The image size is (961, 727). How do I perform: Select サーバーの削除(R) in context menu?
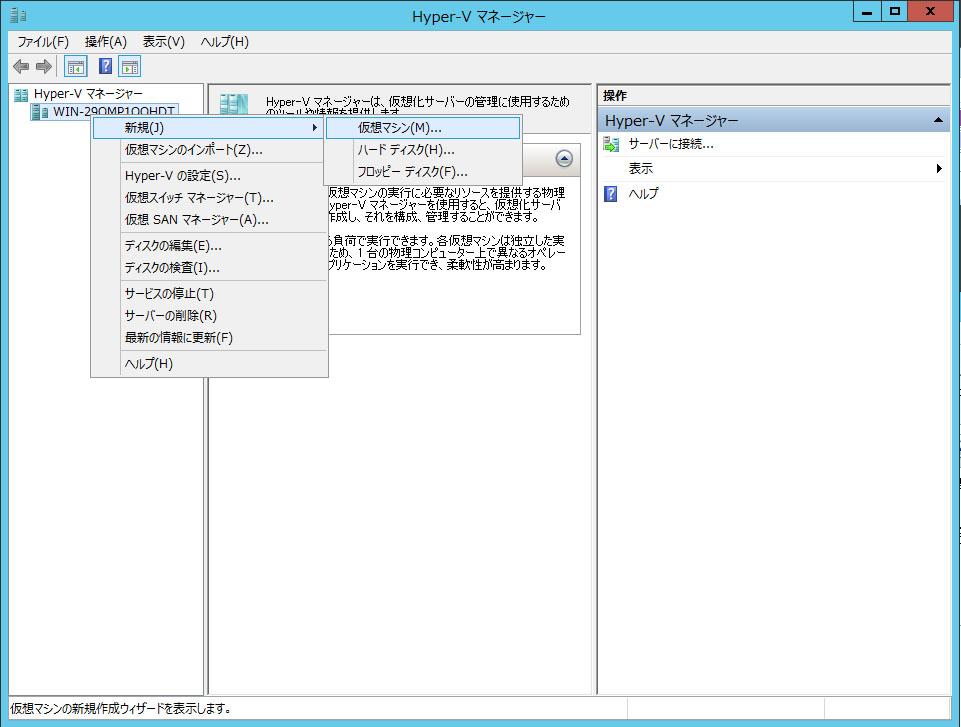[x=209, y=316]
